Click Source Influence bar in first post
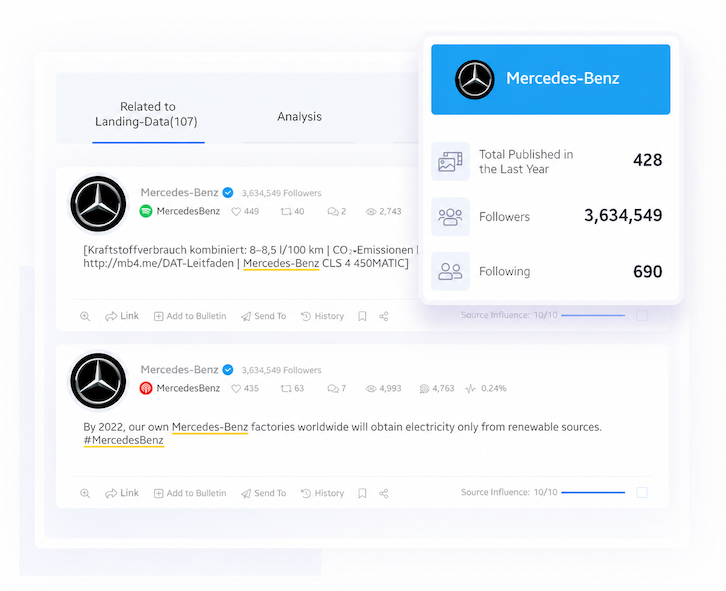The image size is (726, 591). tap(593, 315)
